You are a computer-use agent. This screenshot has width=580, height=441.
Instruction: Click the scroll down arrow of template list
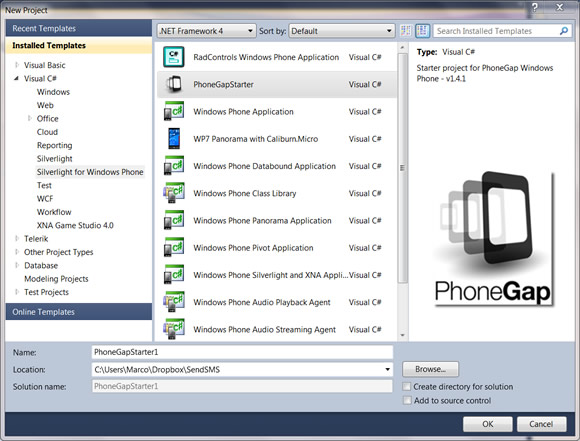402,335
